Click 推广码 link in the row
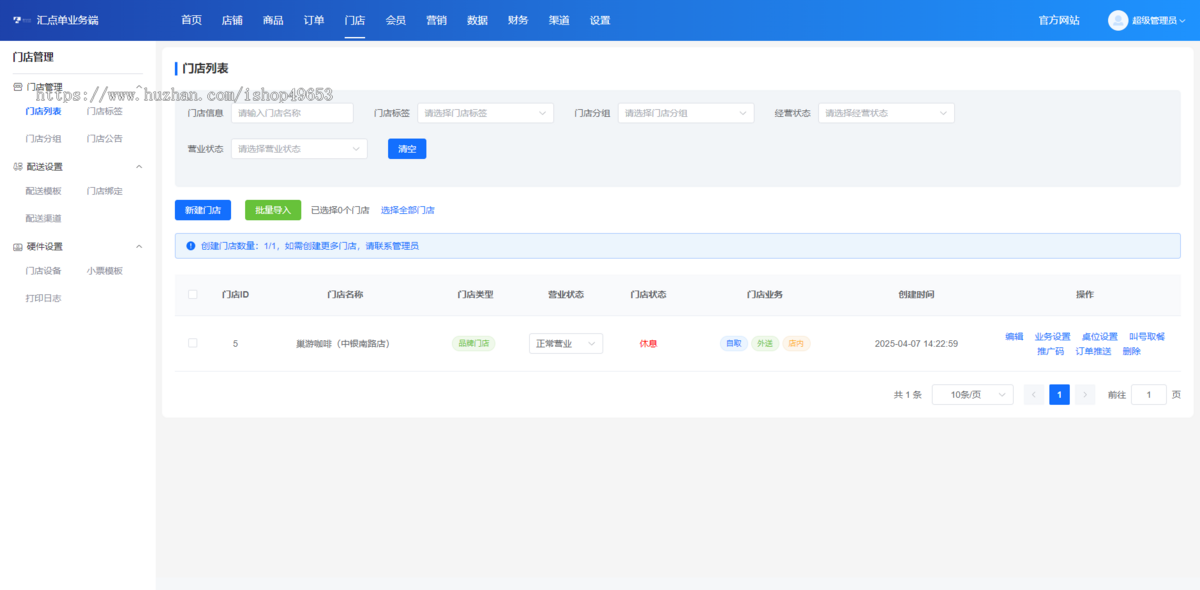 tap(1051, 351)
